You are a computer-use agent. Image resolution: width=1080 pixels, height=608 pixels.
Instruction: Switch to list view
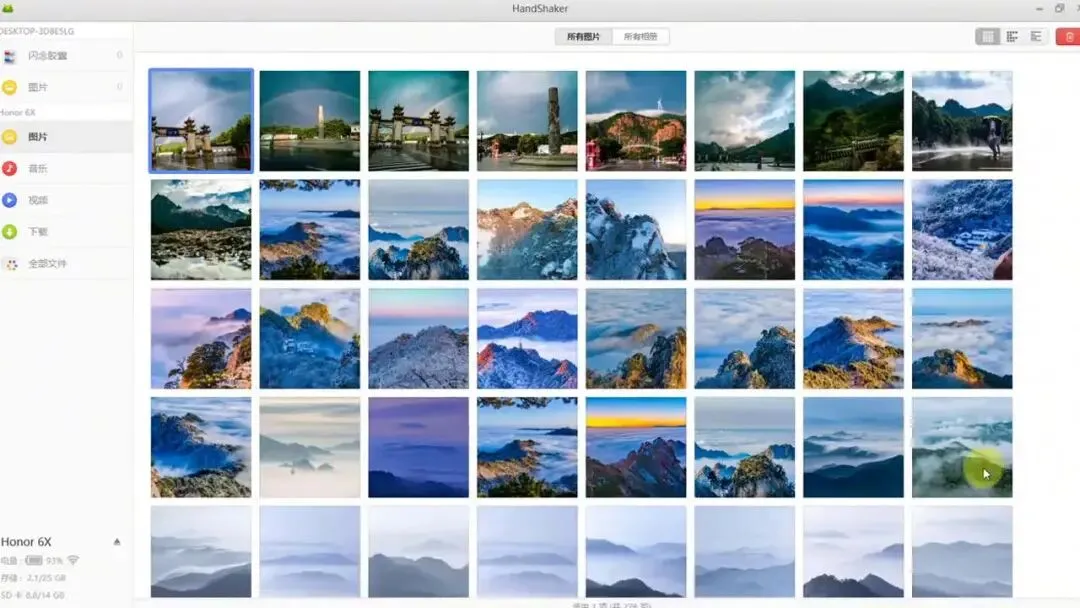[1036, 36]
